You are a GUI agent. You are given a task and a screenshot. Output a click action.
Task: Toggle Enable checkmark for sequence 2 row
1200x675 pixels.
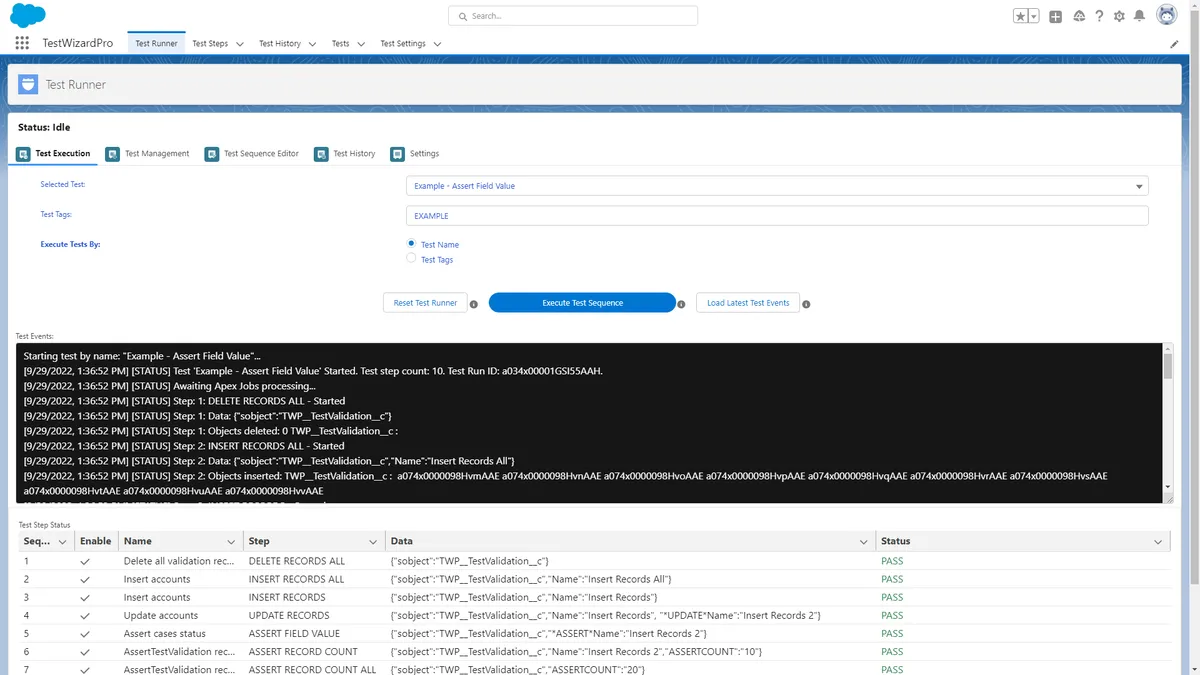point(85,580)
